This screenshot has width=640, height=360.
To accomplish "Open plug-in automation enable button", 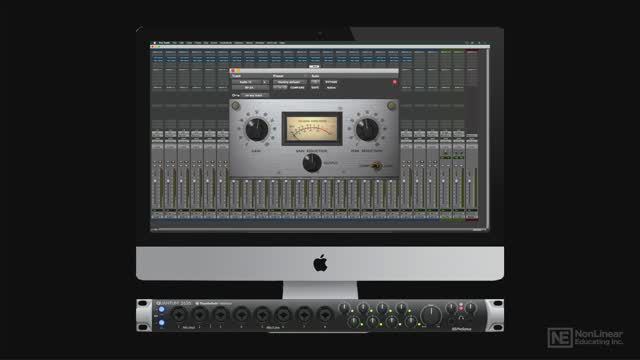I will 315,82.
